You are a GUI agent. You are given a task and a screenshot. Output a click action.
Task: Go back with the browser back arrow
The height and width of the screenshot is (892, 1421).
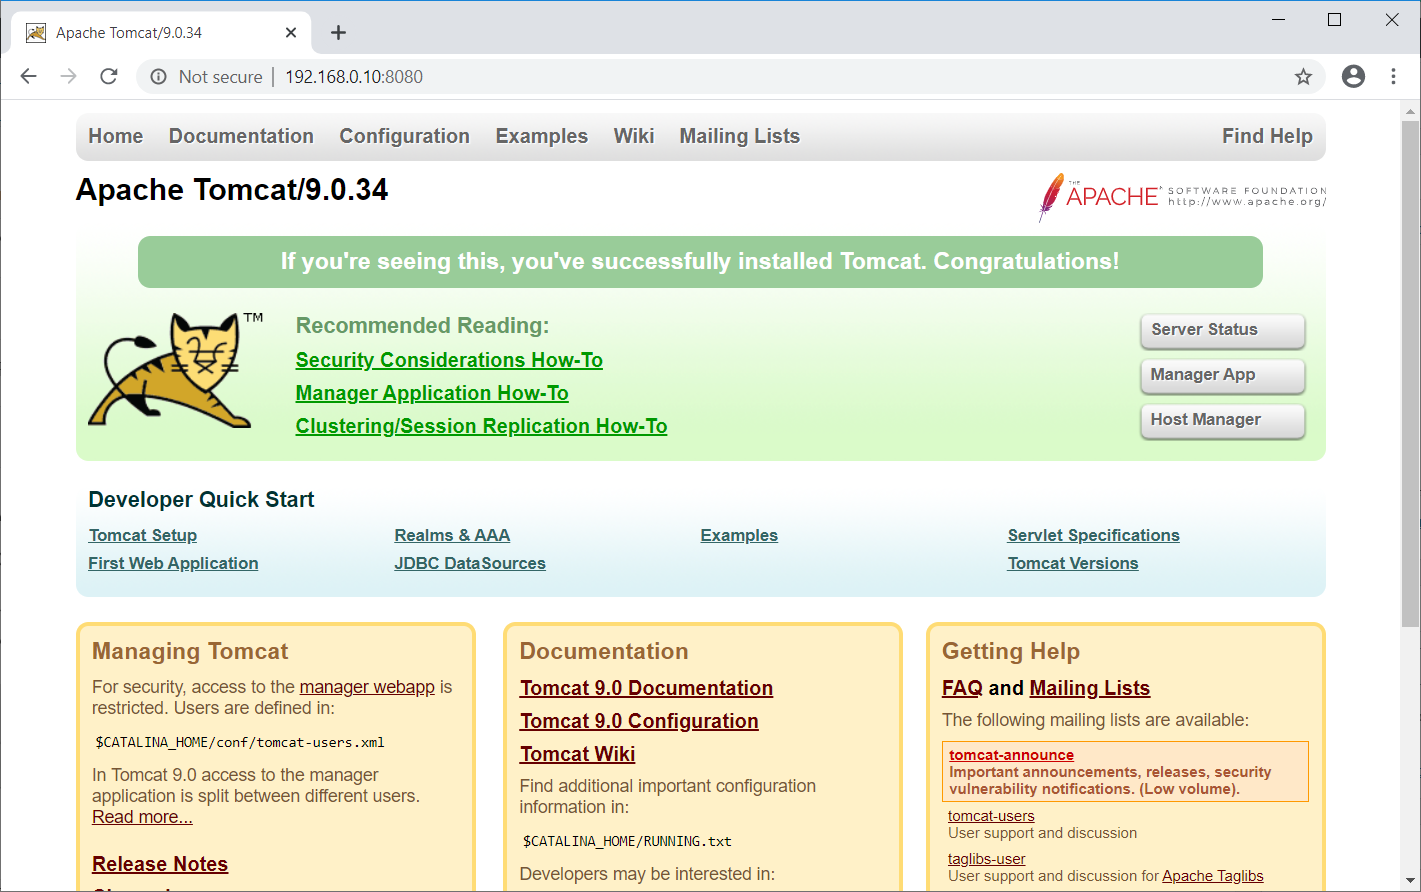tap(28, 76)
